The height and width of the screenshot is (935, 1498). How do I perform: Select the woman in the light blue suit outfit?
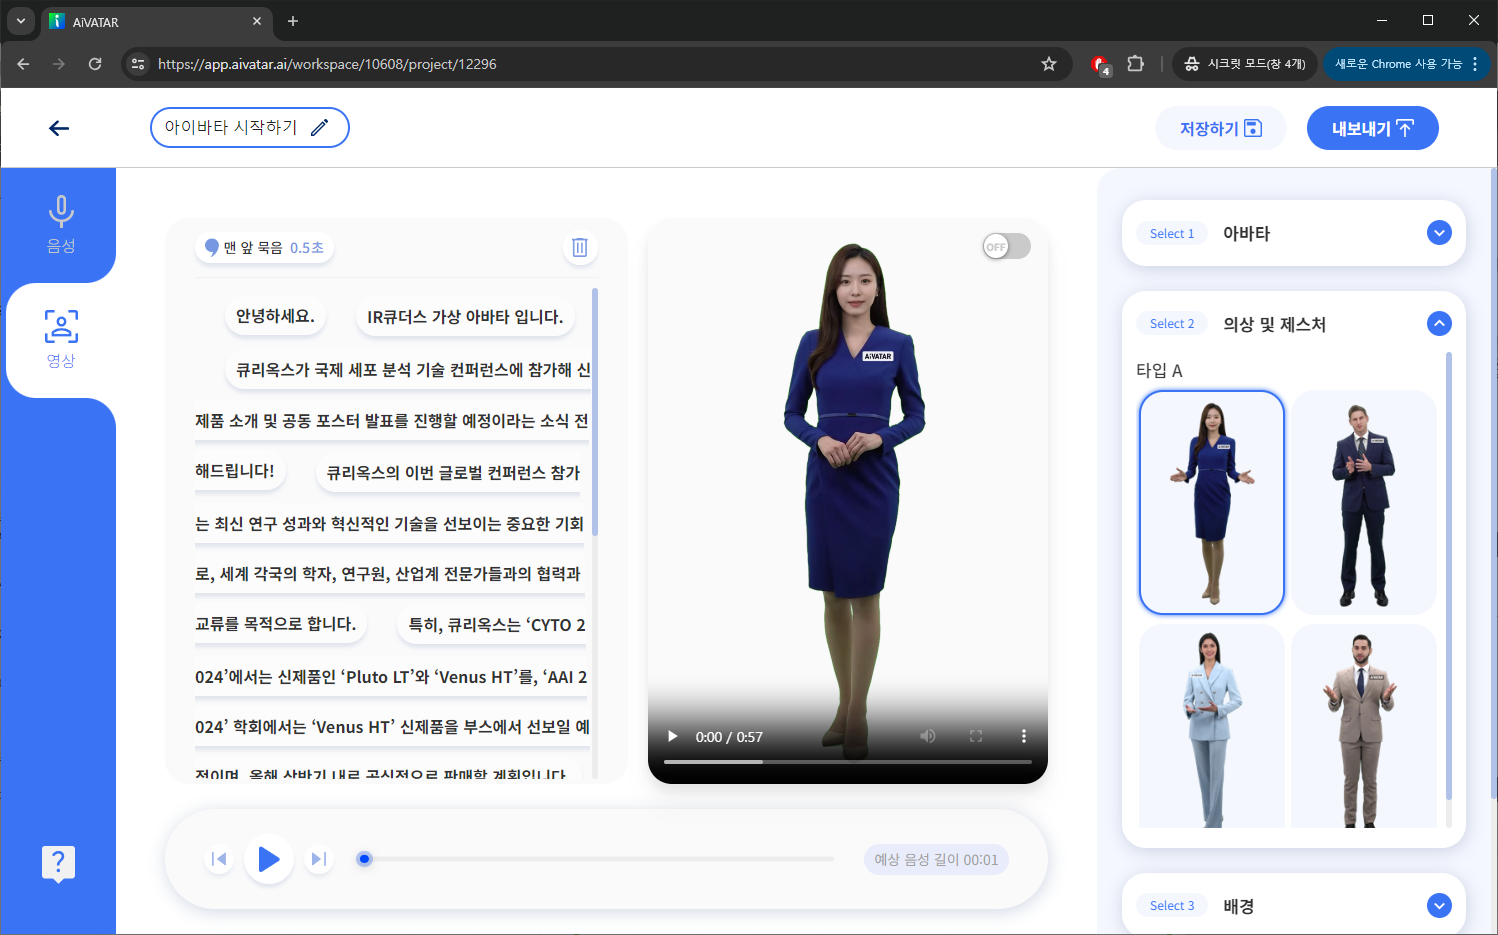coord(1212,727)
